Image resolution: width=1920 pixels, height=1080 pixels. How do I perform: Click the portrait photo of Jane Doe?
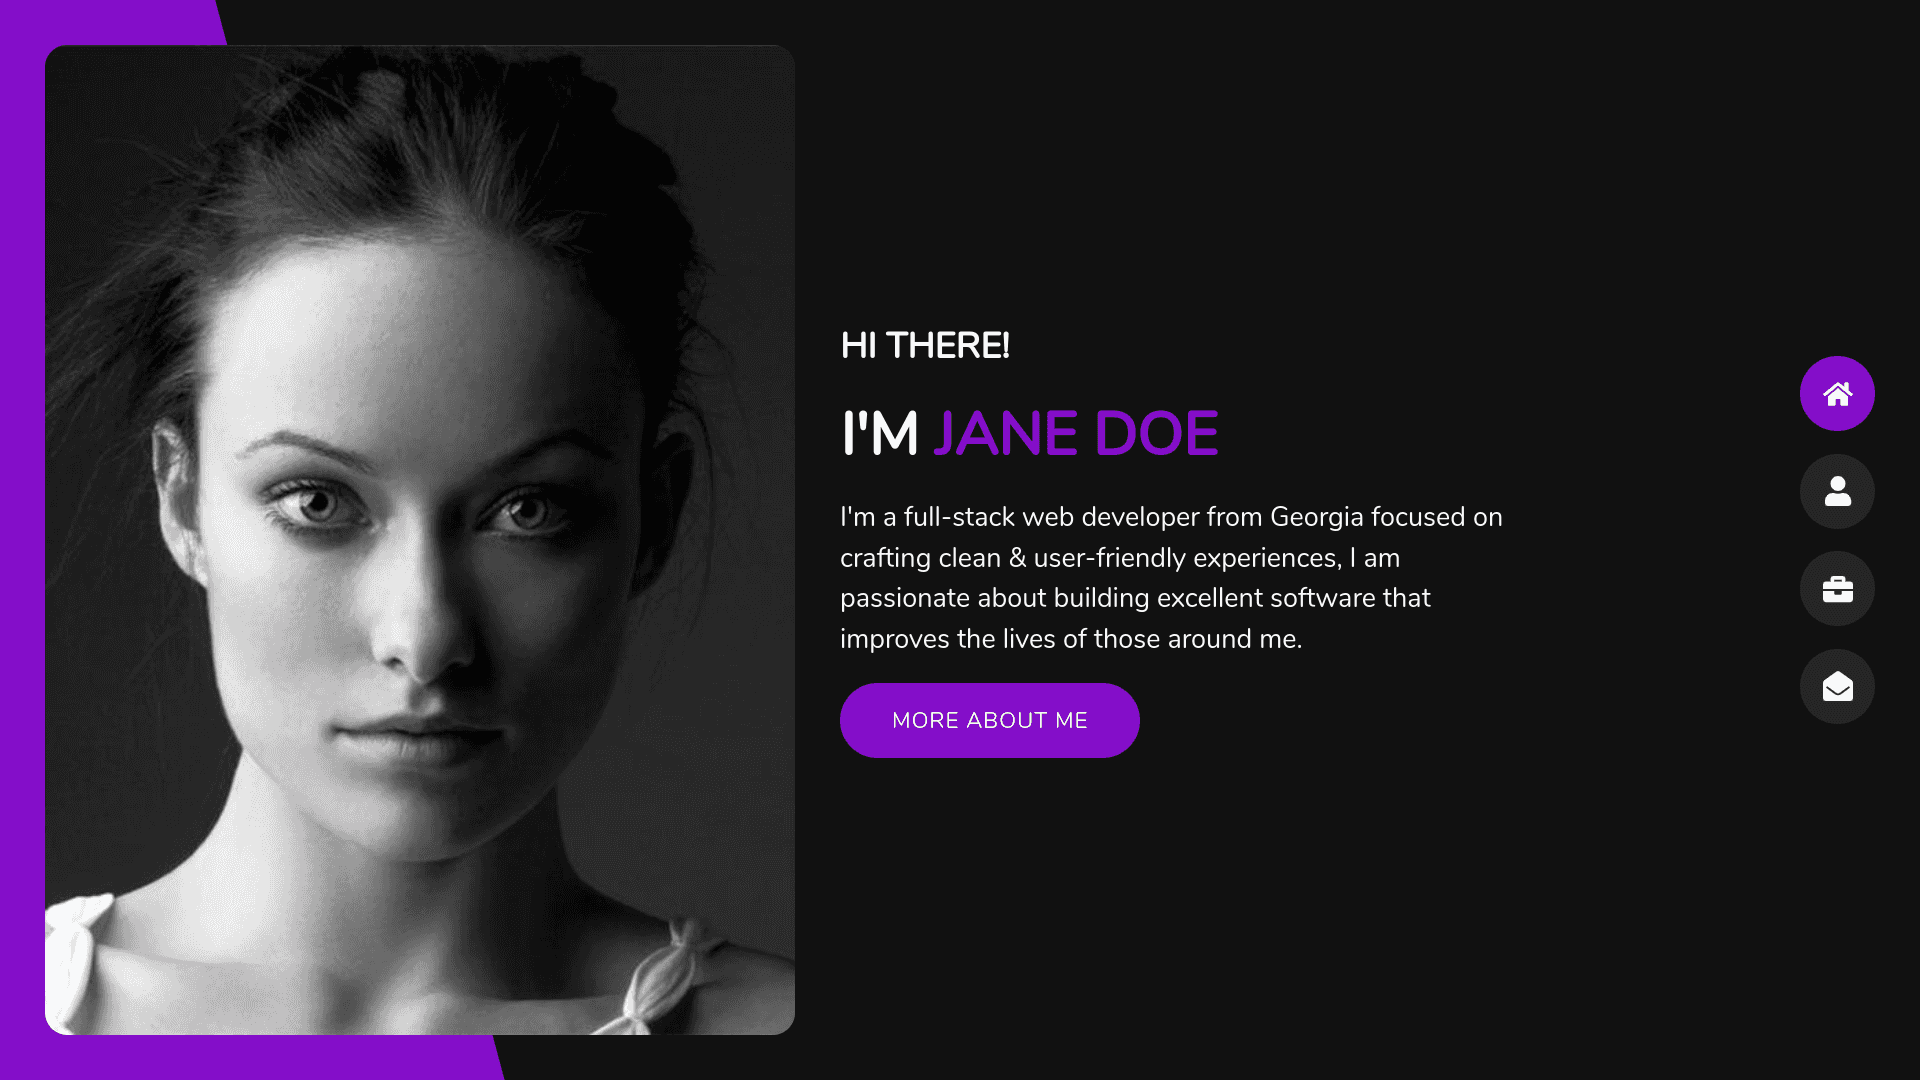tap(419, 540)
